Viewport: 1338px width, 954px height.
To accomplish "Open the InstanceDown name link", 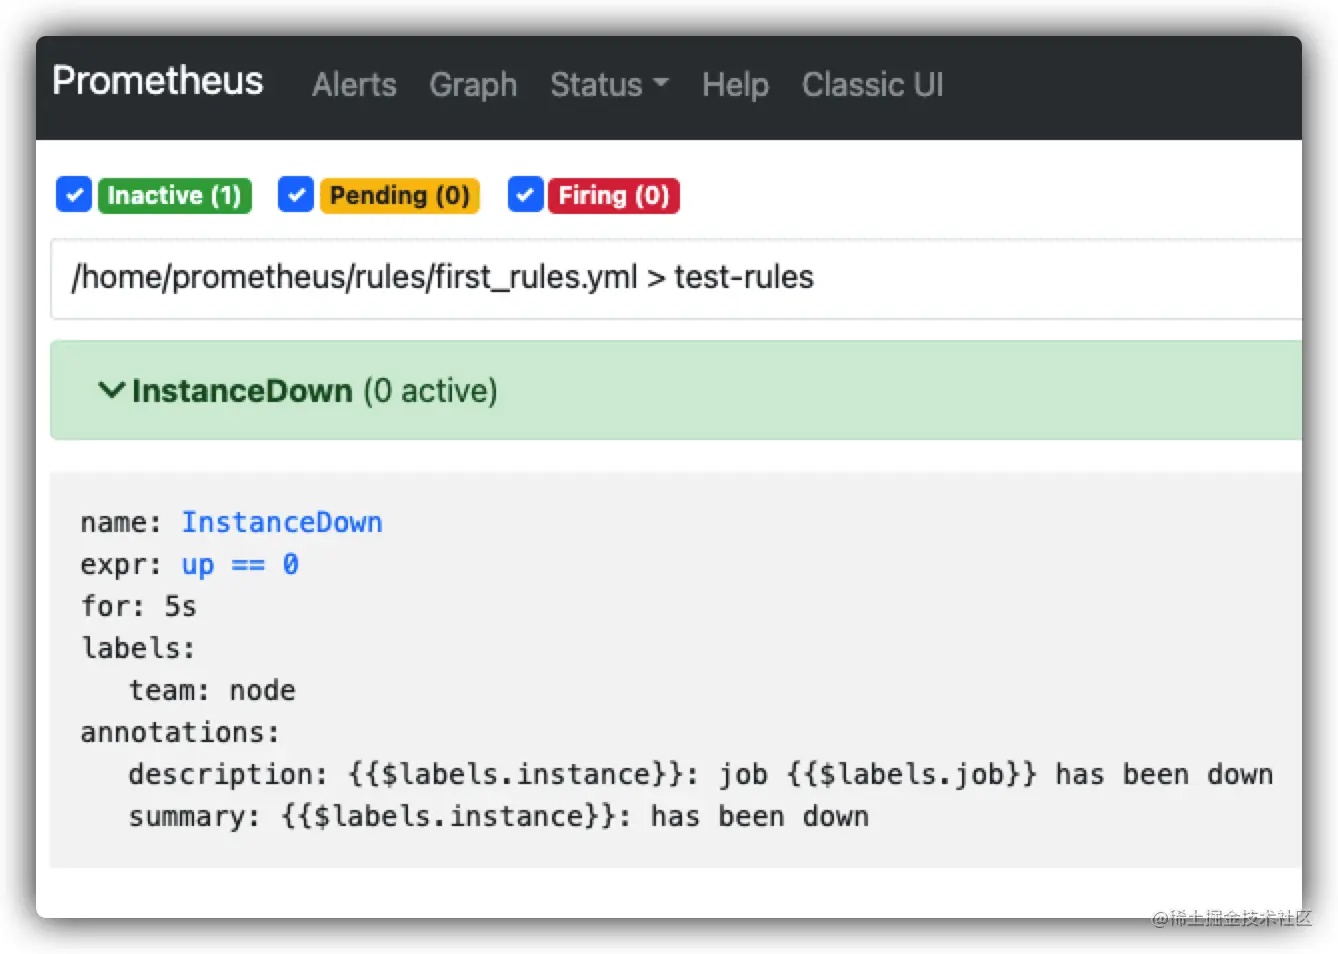I will coord(282,523).
